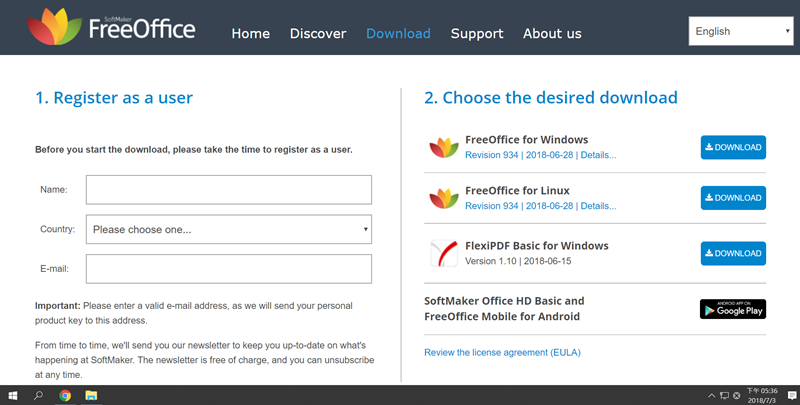Show hidden system tray icons
This screenshot has height=405, width=800.
coord(711,396)
